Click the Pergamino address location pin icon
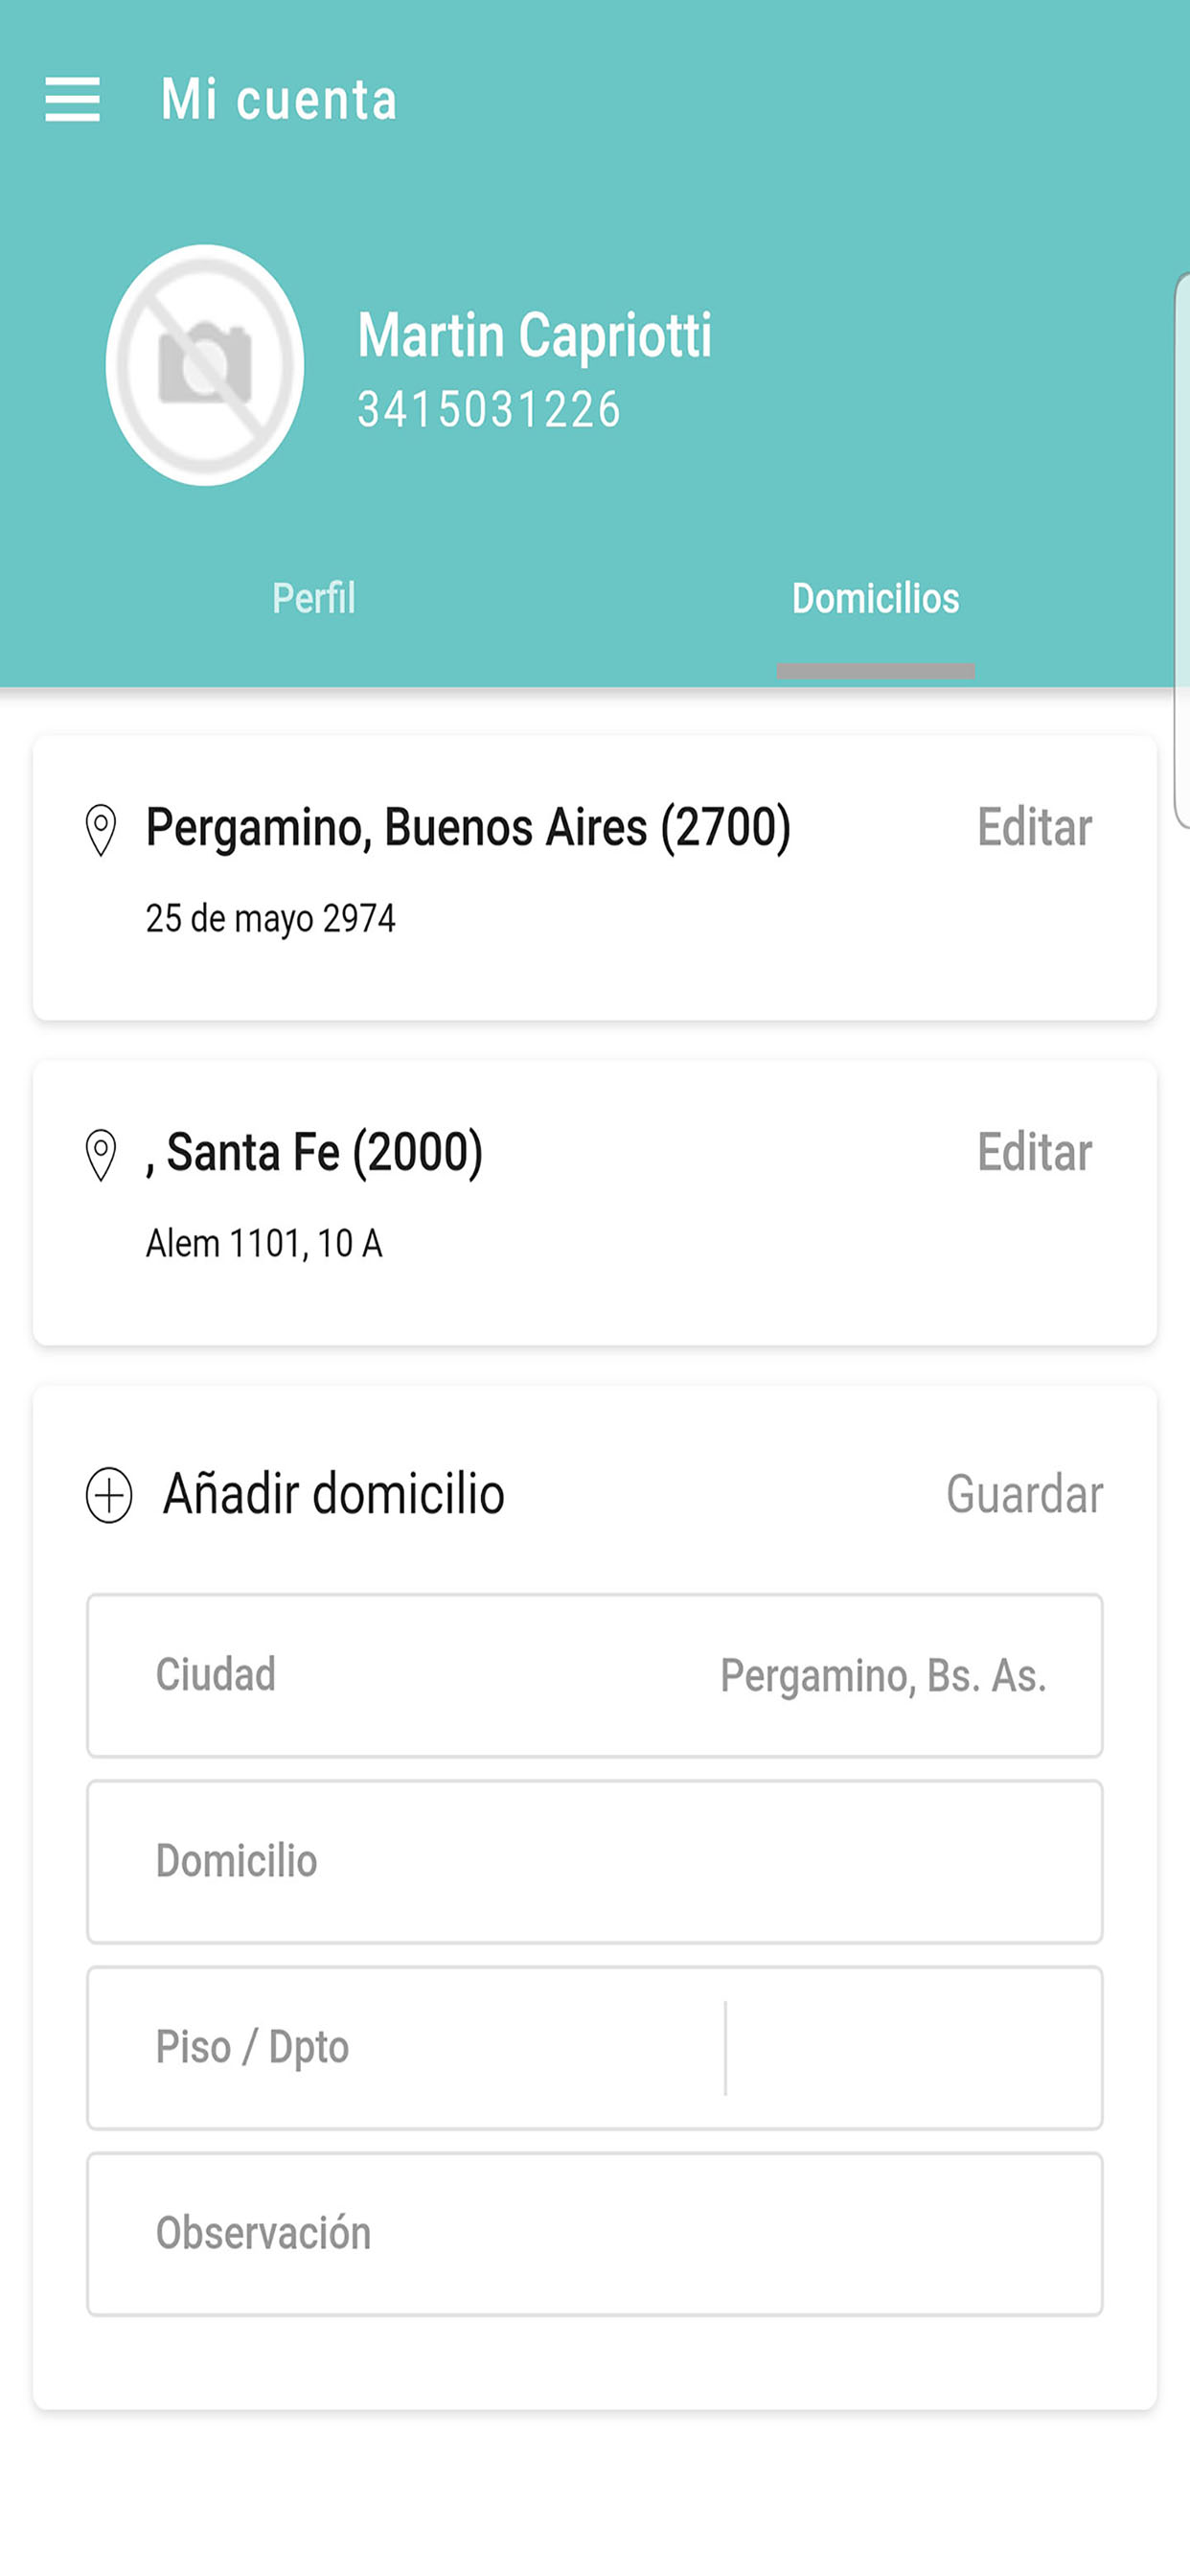 (x=101, y=829)
